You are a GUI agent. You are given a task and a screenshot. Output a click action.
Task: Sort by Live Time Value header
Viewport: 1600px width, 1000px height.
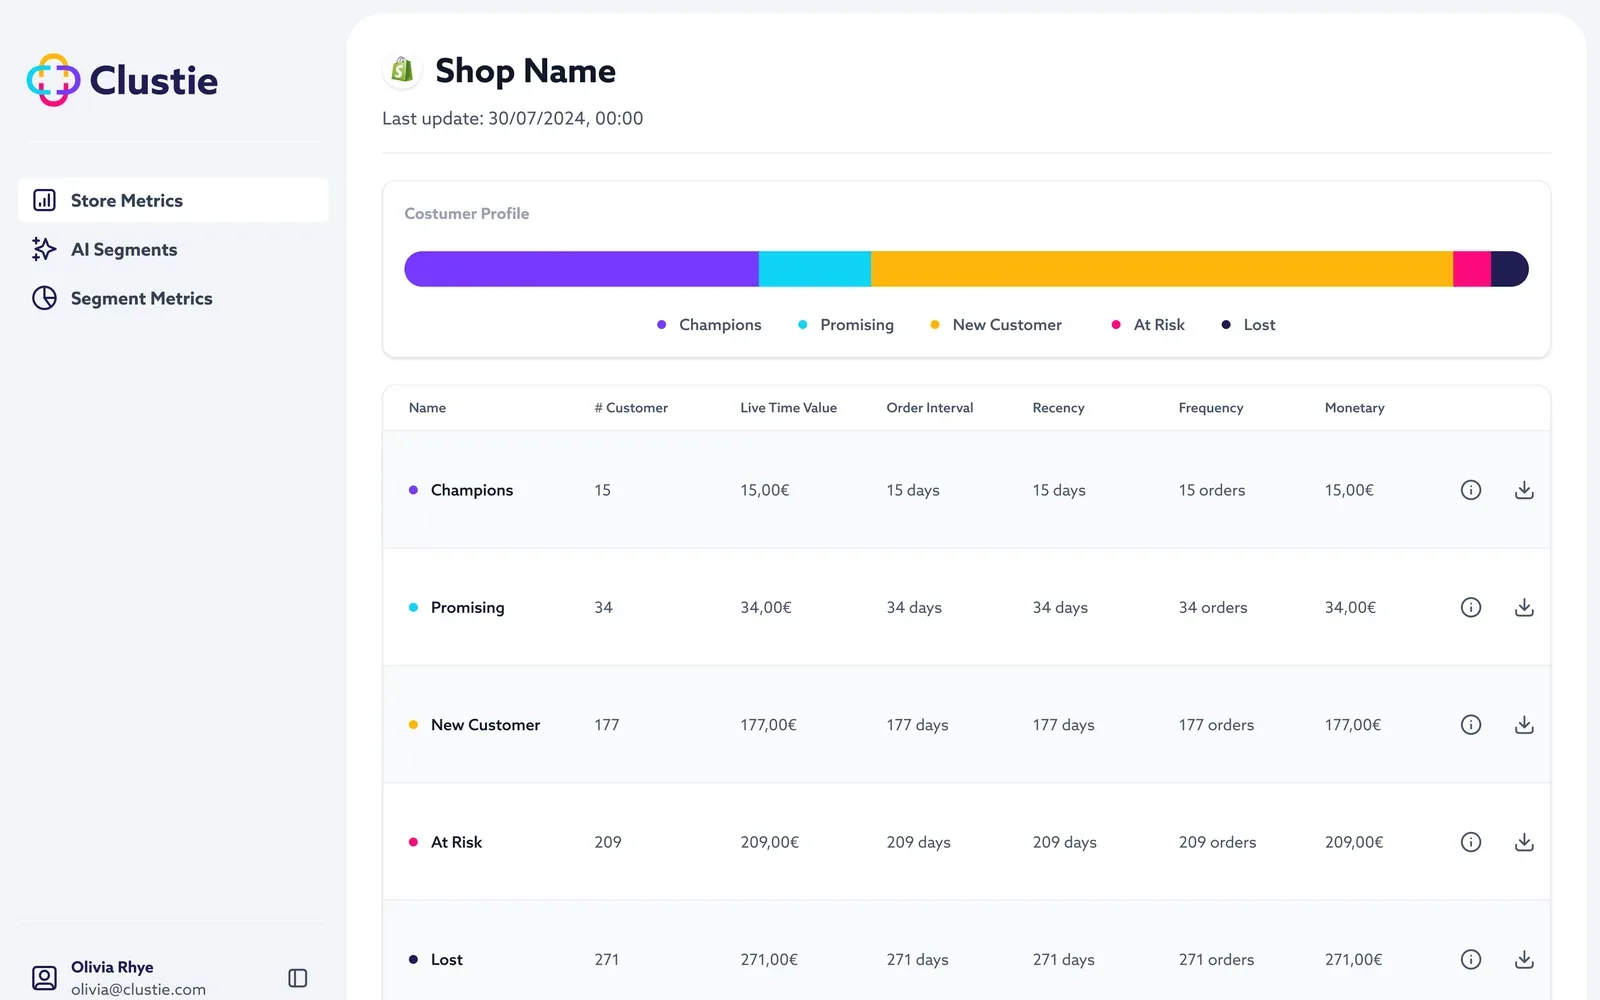788,408
